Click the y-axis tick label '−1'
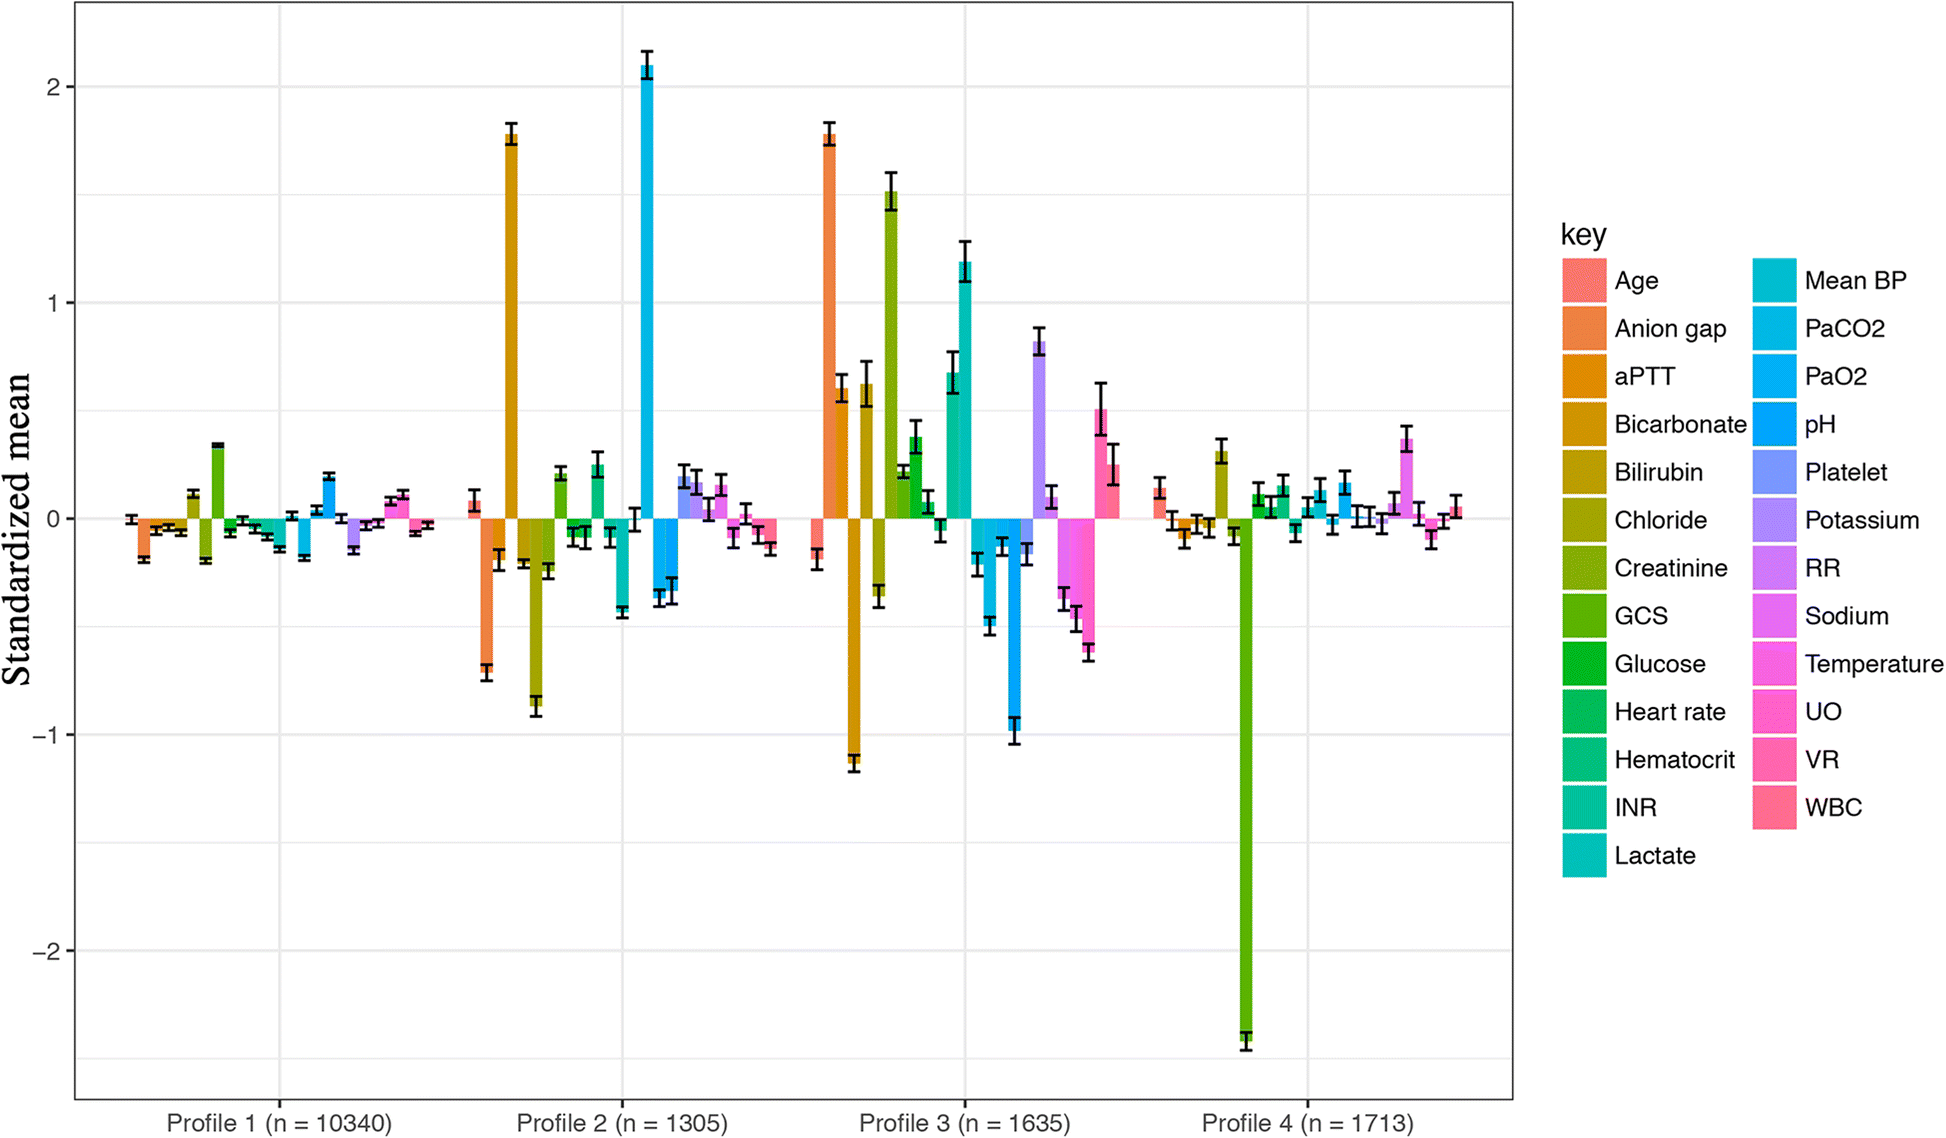Viewport: 1946px width, 1138px height. pos(47,735)
